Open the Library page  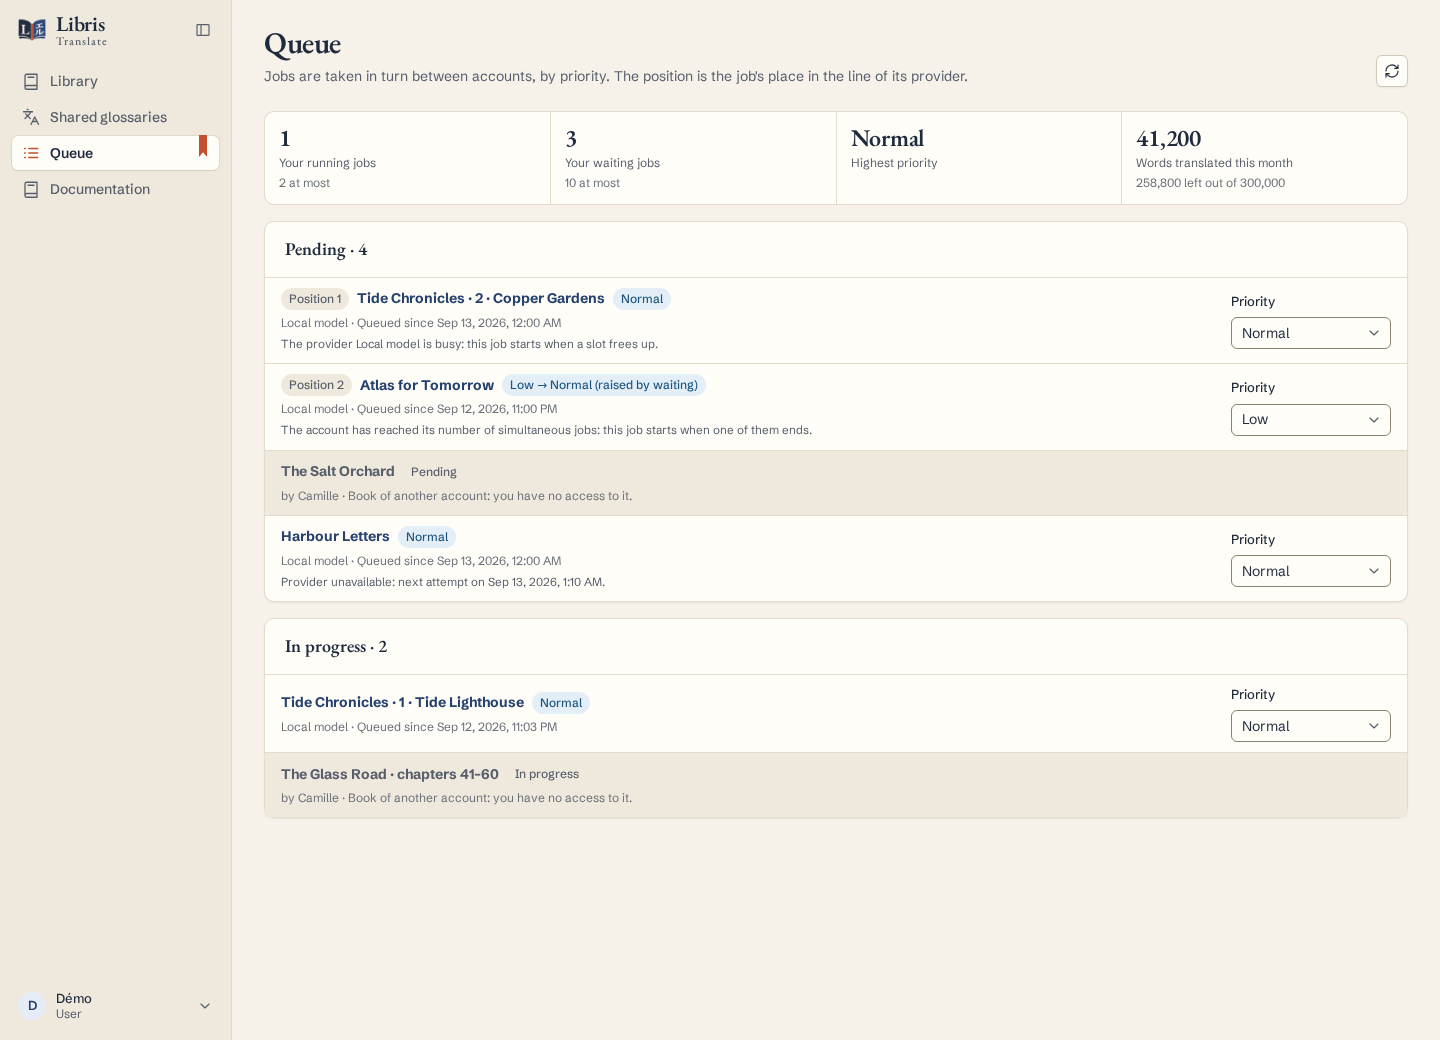115,82
